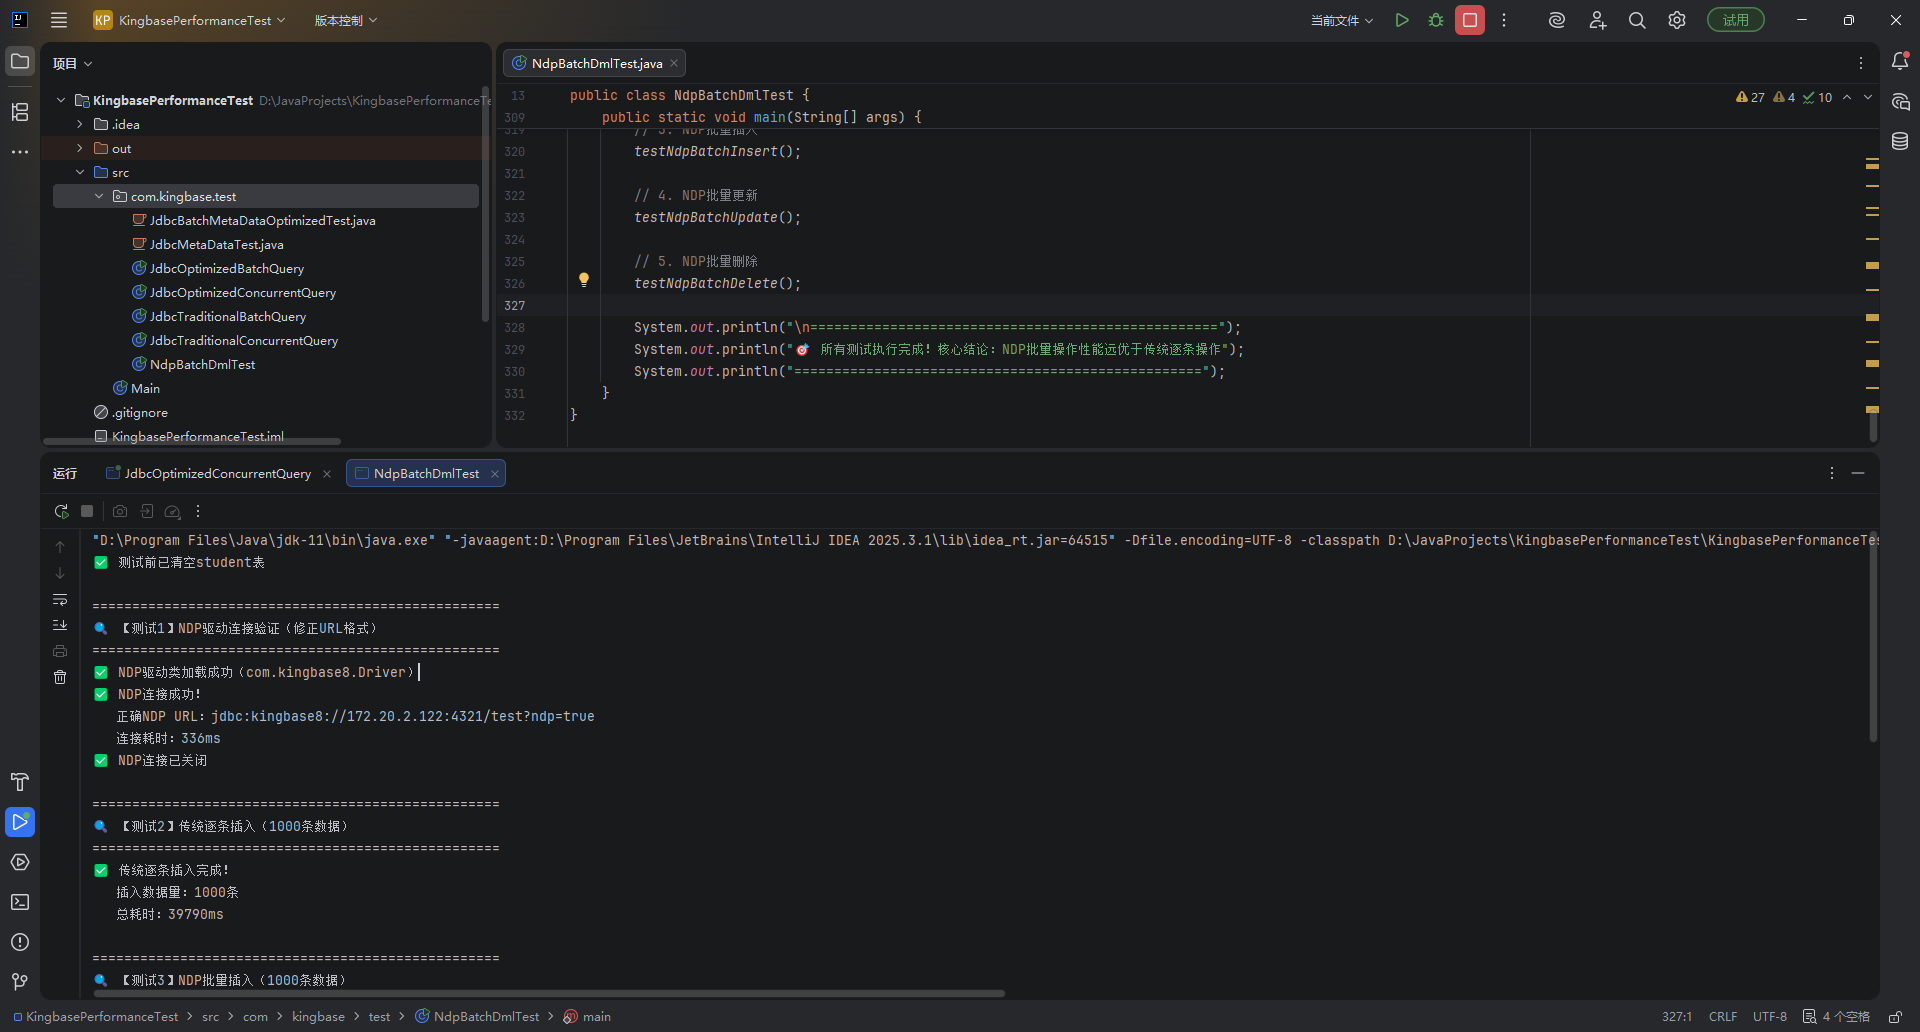Image resolution: width=1920 pixels, height=1032 pixels.
Task: Switch to JdbcOptimizedConcurrentQuery run tab
Action: (x=217, y=473)
